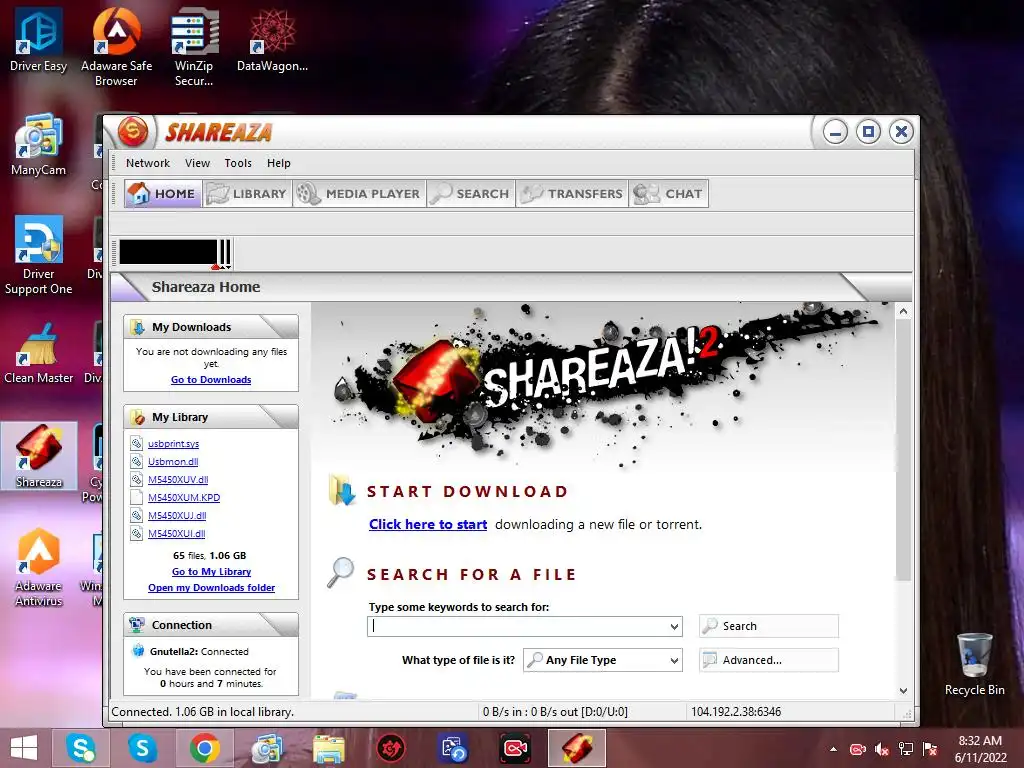The image size is (1024, 768).
Task: Click the 104.192.2.38:6346 status bar address
Action: click(x=736, y=712)
